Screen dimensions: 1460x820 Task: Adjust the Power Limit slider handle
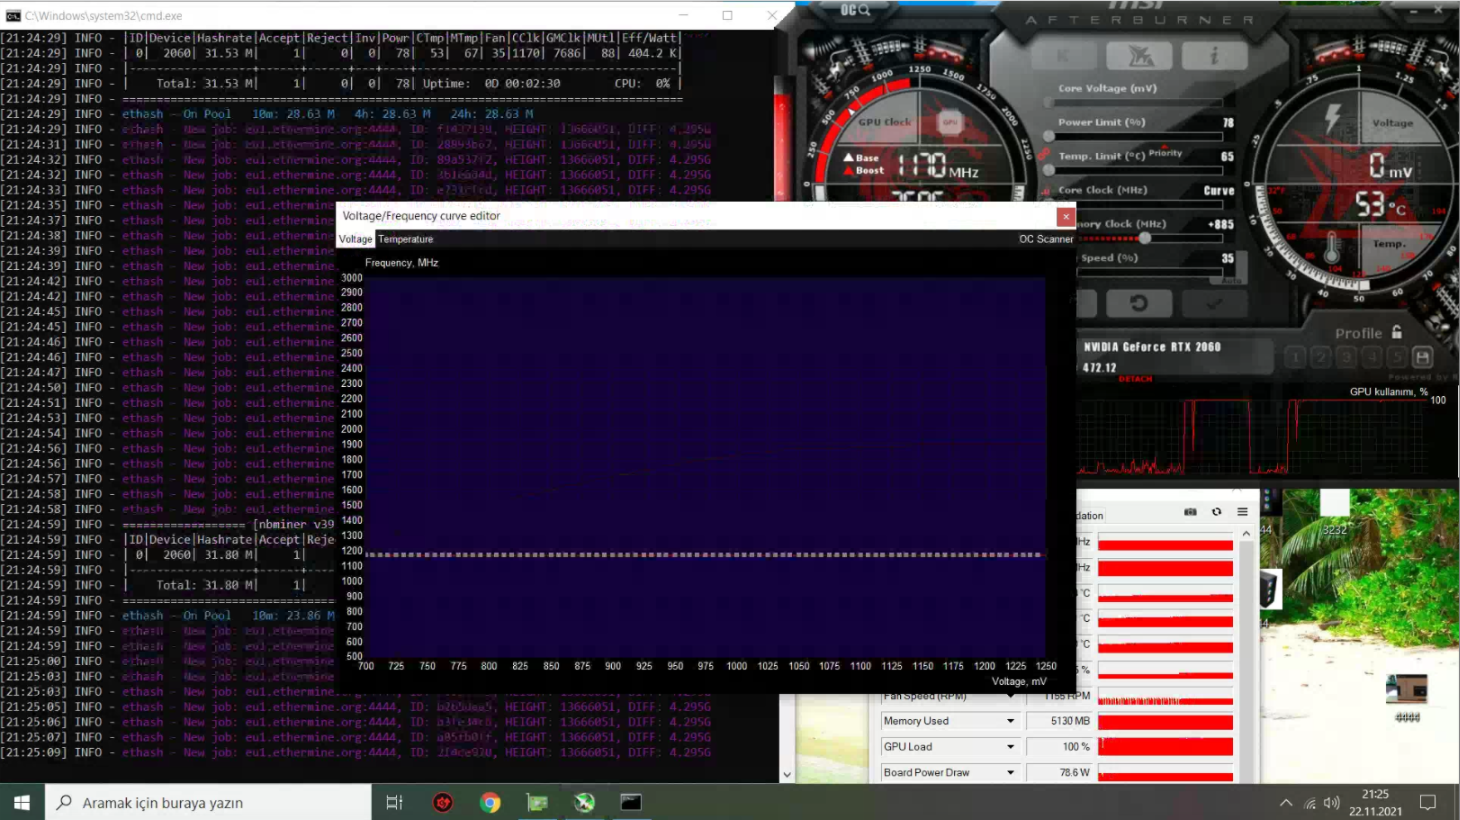1049,136
